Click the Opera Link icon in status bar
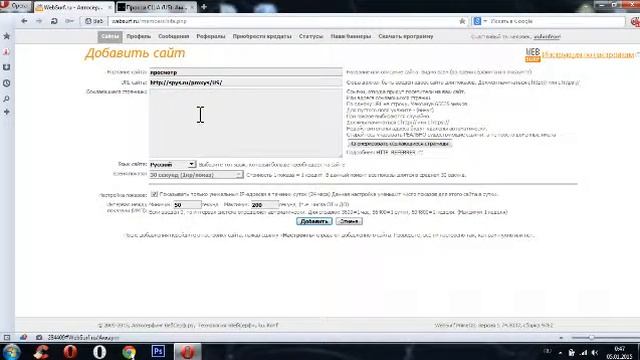The height and width of the screenshot is (360, 640). (x=23, y=338)
